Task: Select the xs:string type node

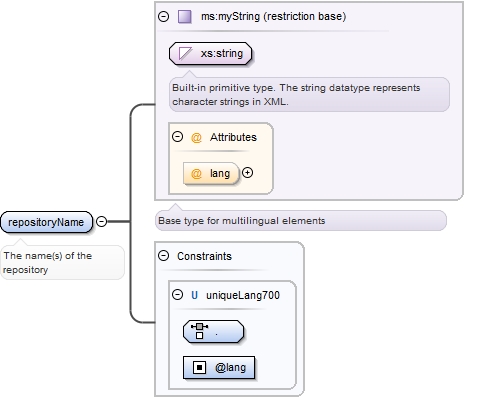Action: point(210,53)
